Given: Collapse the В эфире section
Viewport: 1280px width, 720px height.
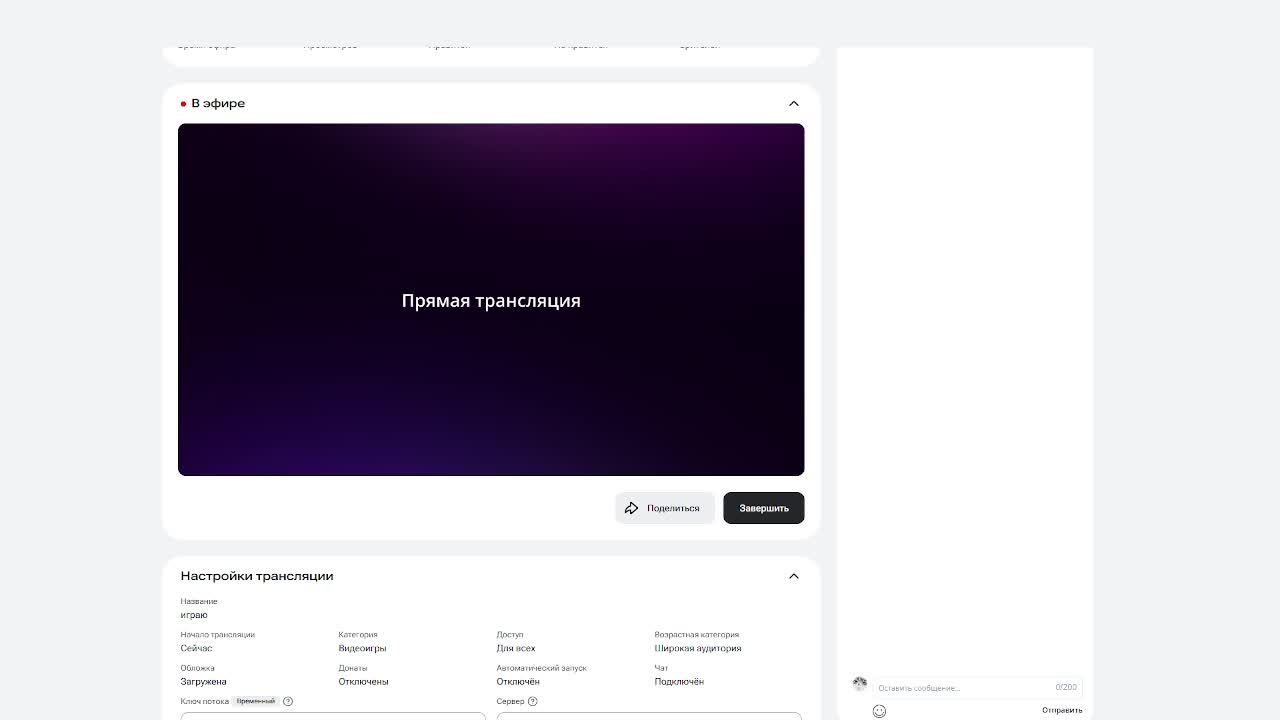Looking at the screenshot, I should click(x=794, y=103).
